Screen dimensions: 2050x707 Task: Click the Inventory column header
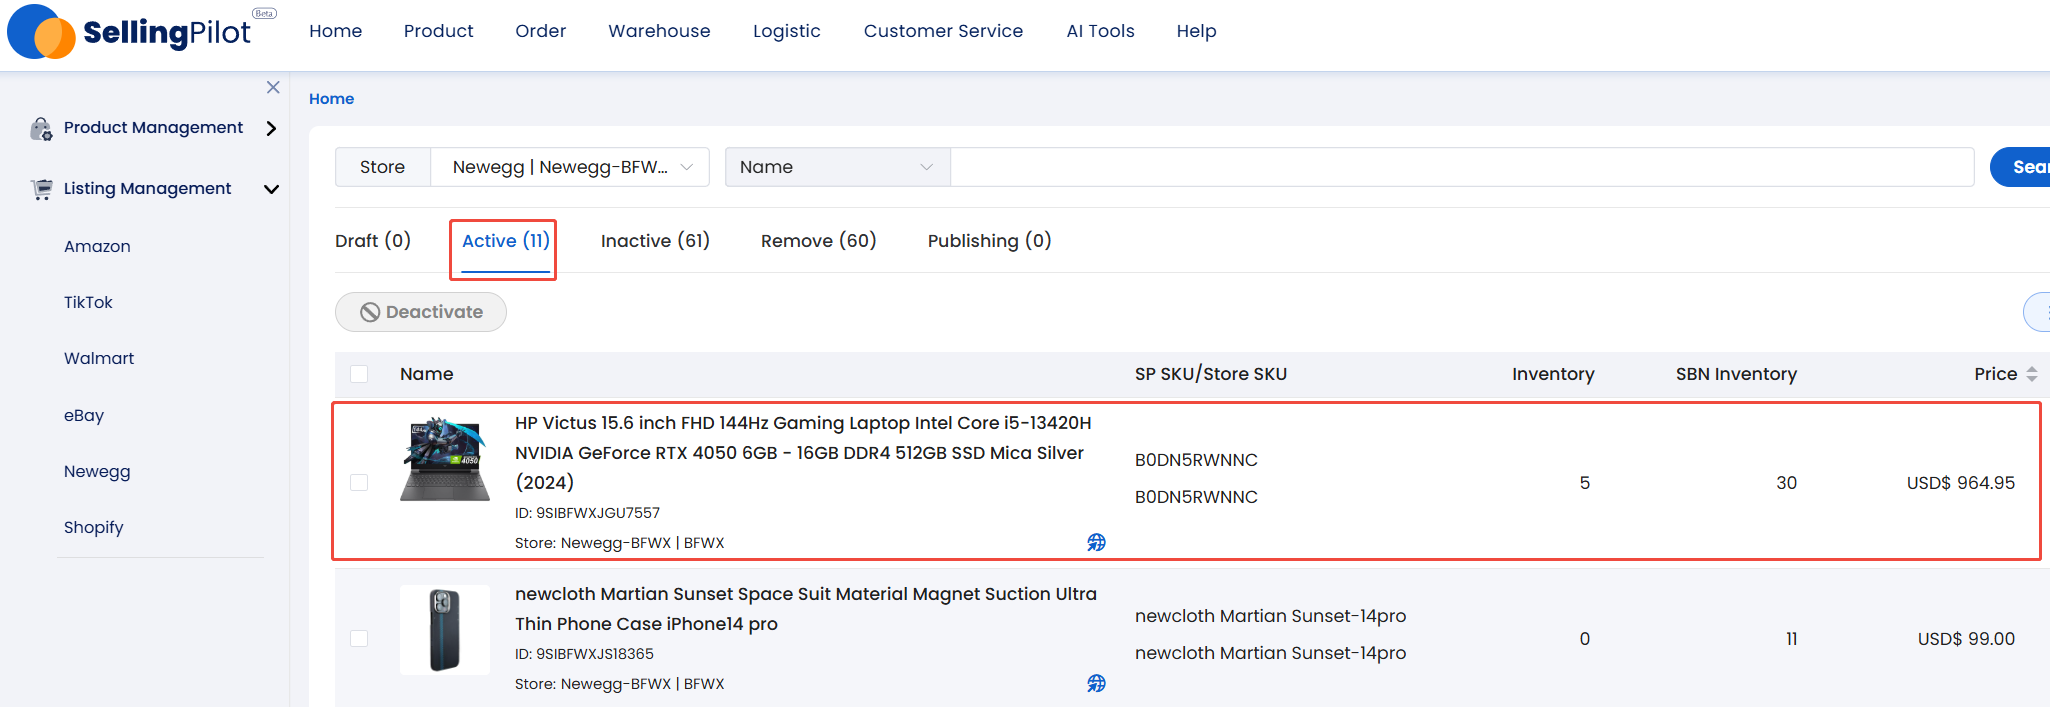point(1553,374)
